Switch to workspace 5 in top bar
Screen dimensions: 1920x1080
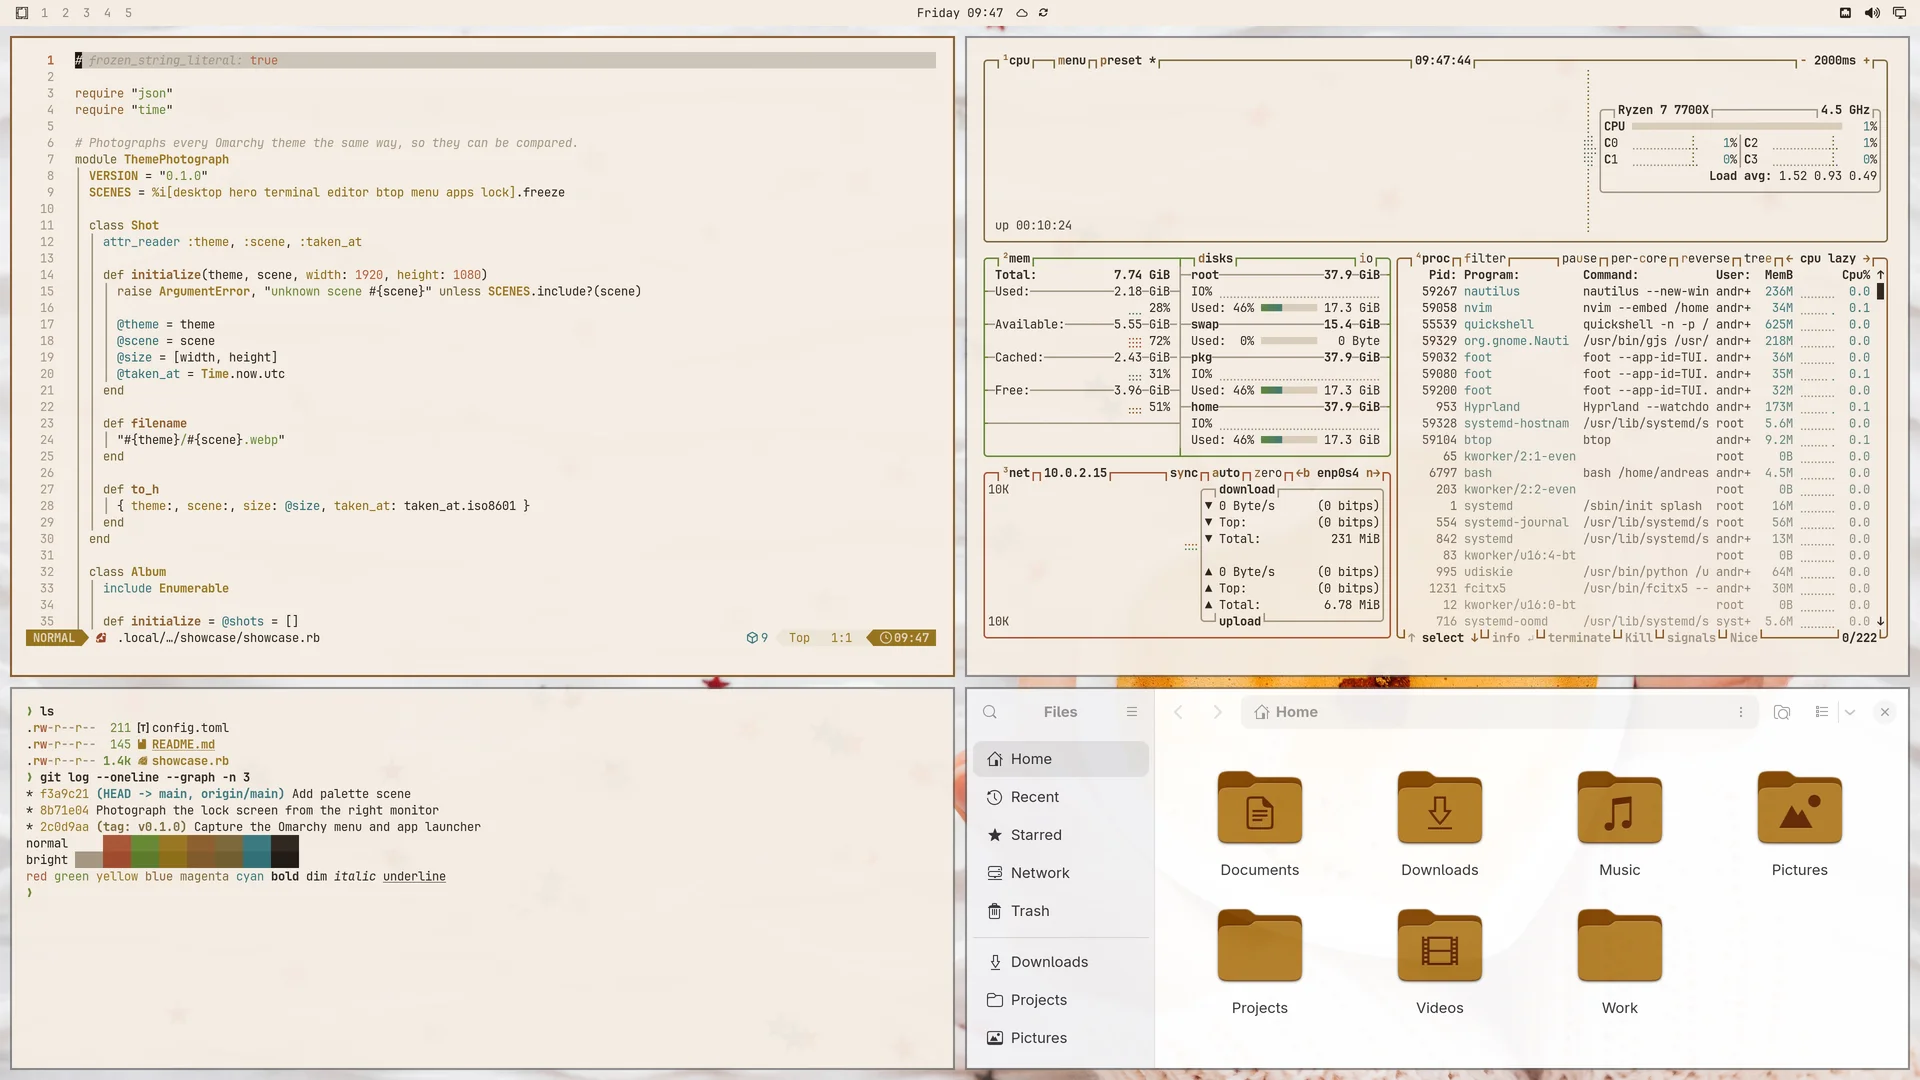pos(128,13)
